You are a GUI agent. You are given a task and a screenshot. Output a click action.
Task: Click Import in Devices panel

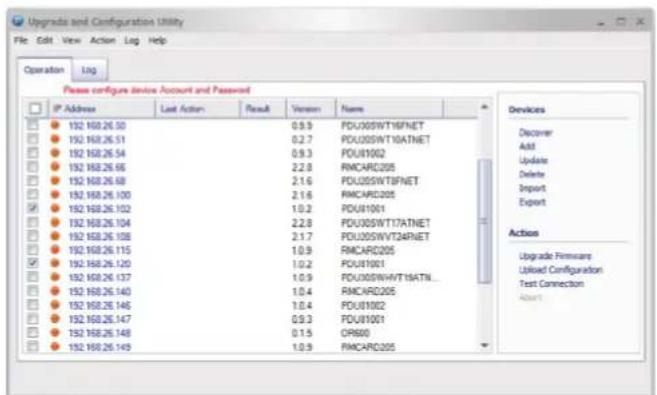(x=532, y=188)
